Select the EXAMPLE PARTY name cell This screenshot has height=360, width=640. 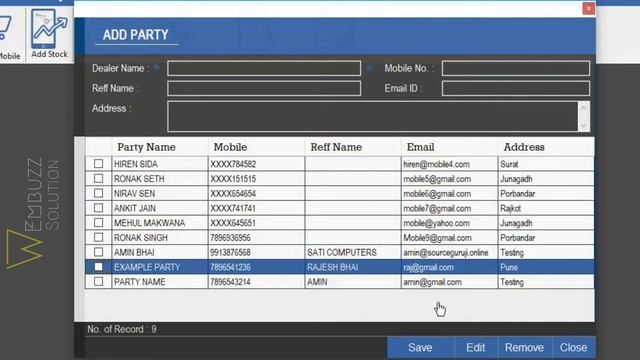(x=160, y=267)
